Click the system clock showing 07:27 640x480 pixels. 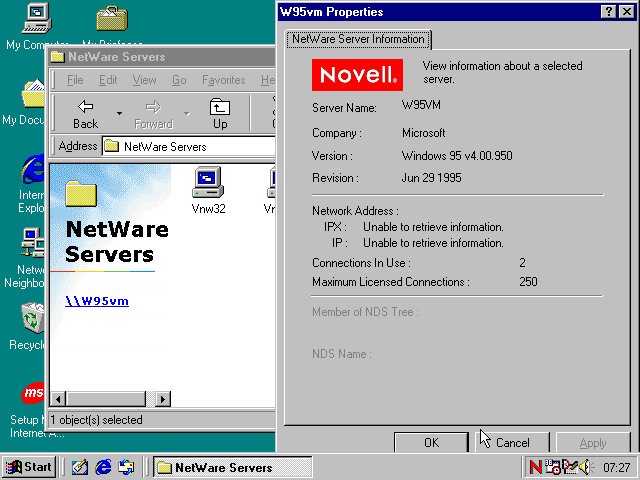(616, 468)
